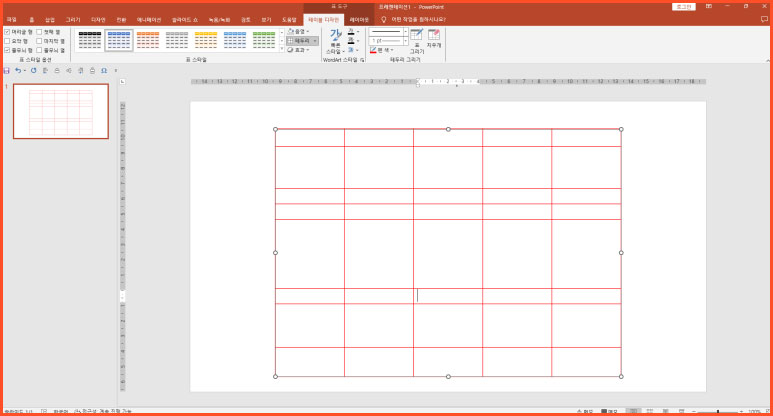Open the File (파일) tab

click(11, 20)
